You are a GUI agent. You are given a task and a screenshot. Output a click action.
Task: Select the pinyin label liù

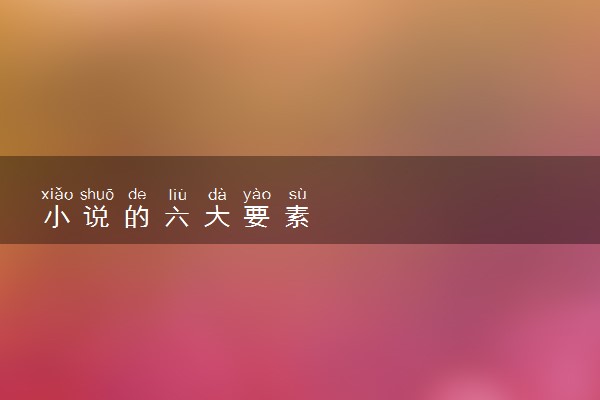178,194
